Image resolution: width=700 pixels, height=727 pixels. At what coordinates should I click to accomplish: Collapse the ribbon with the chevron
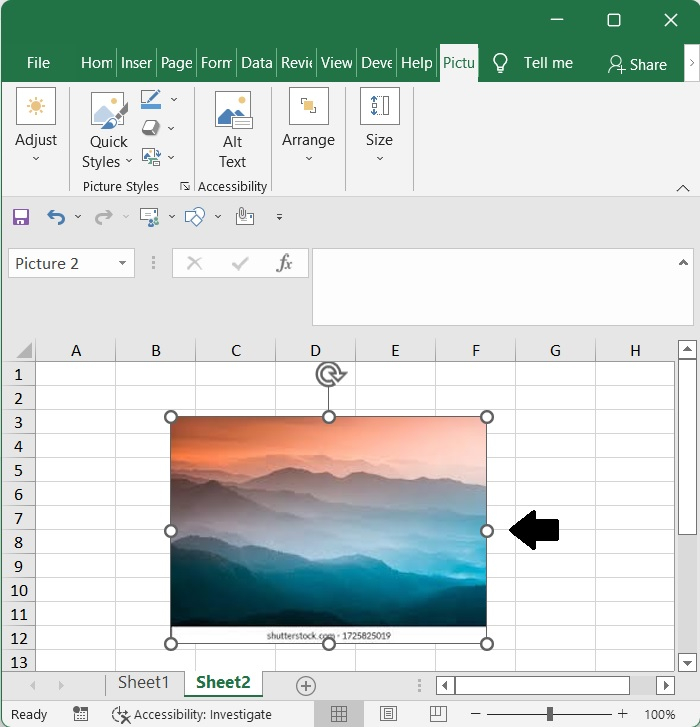click(x=683, y=188)
